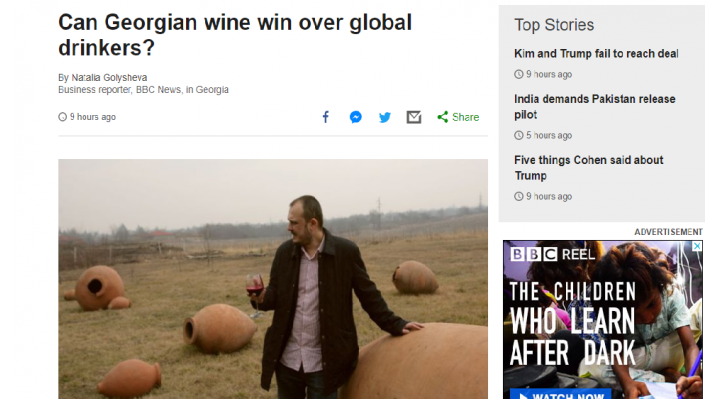
Task: Click the Georgian wine article photo
Action: (273, 279)
